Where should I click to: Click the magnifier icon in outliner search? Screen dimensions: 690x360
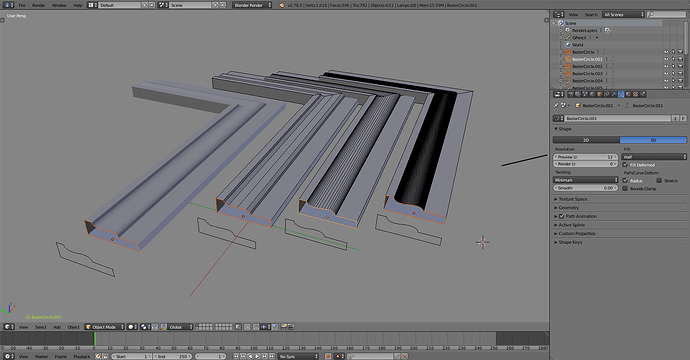[x=651, y=15]
